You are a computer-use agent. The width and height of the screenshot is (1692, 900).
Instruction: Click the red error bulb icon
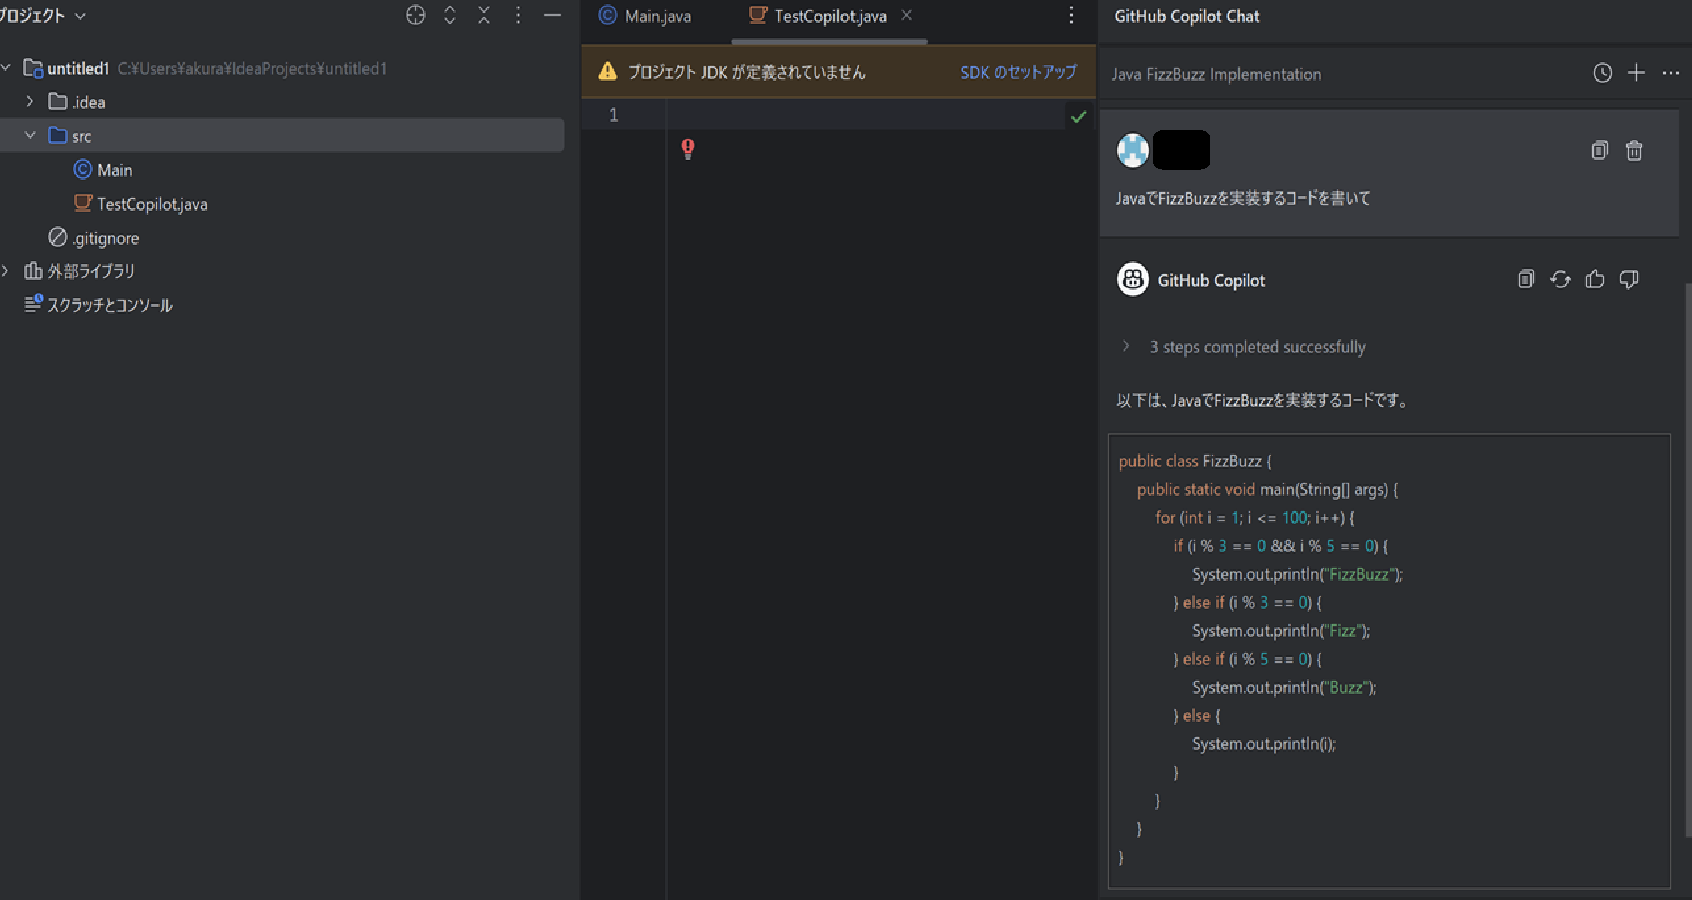pyautogui.click(x=688, y=149)
